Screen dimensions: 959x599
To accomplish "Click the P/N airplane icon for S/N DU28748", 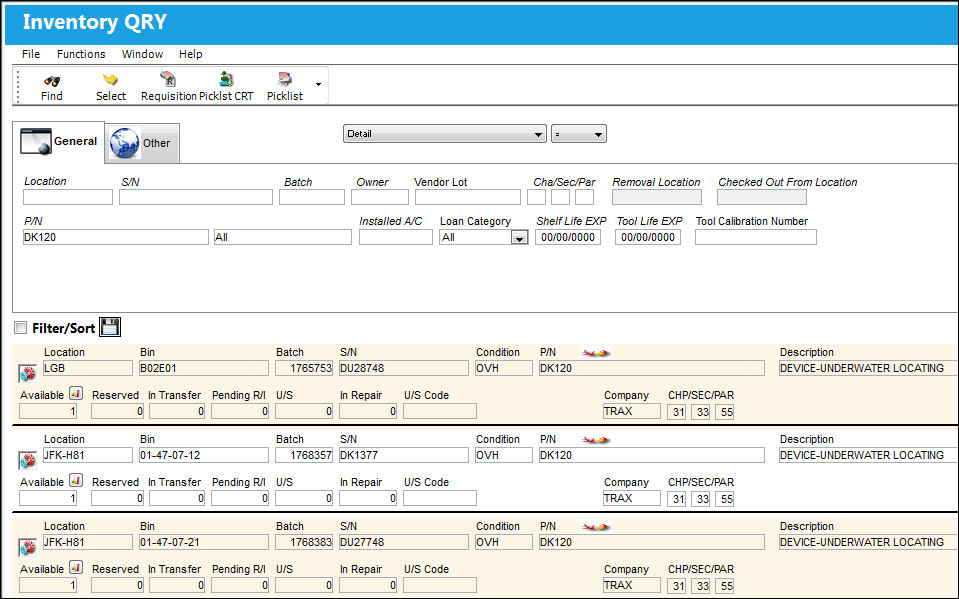I will [x=596, y=352].
